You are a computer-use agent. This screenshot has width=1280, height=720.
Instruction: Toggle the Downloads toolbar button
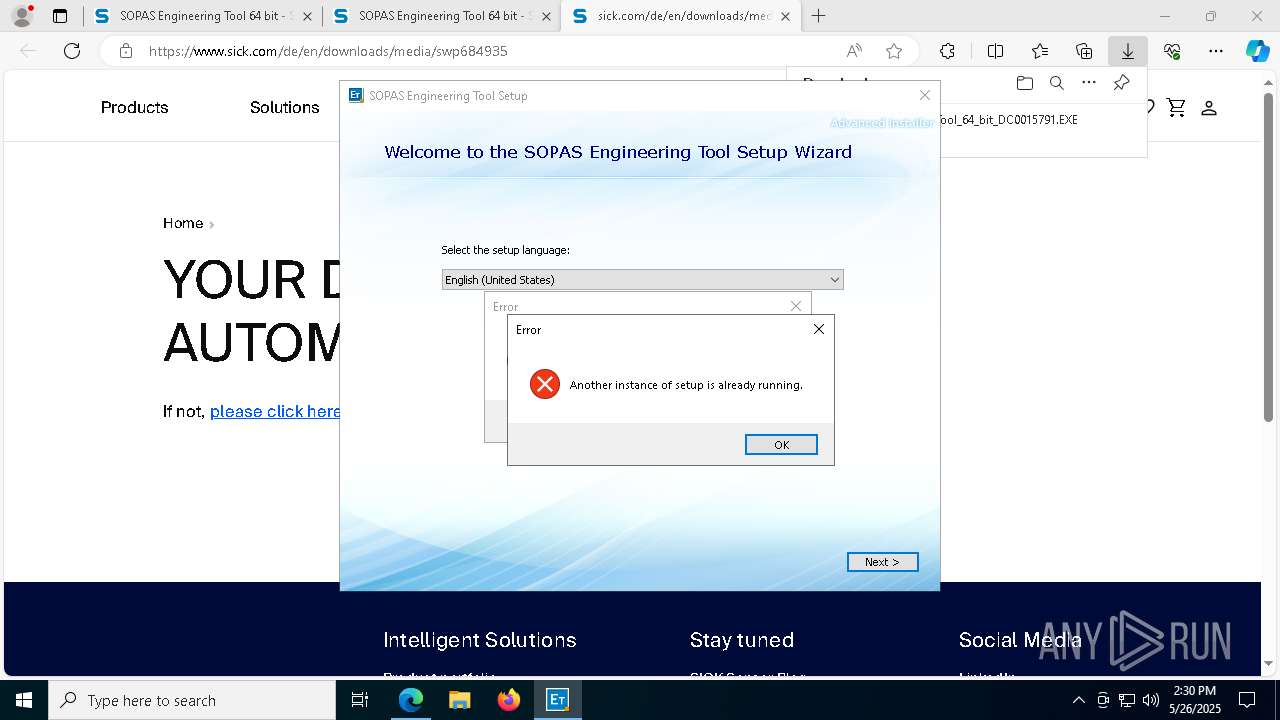coord(1128,51)
